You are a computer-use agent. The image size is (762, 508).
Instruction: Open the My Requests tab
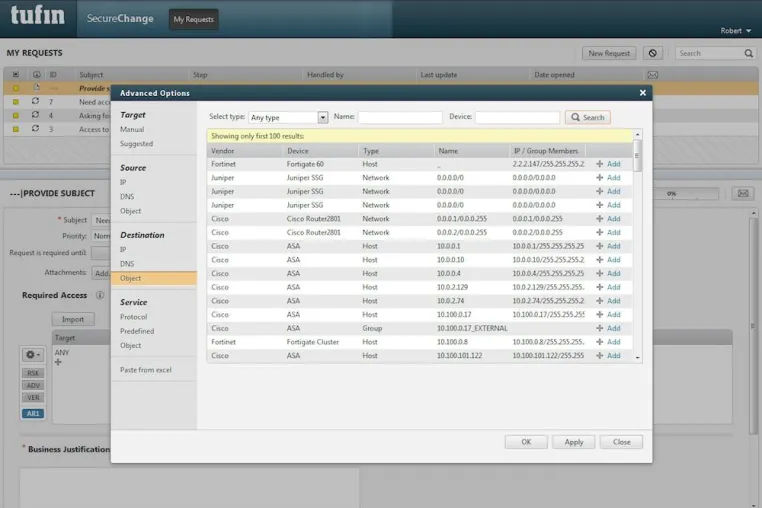point(193,19)
